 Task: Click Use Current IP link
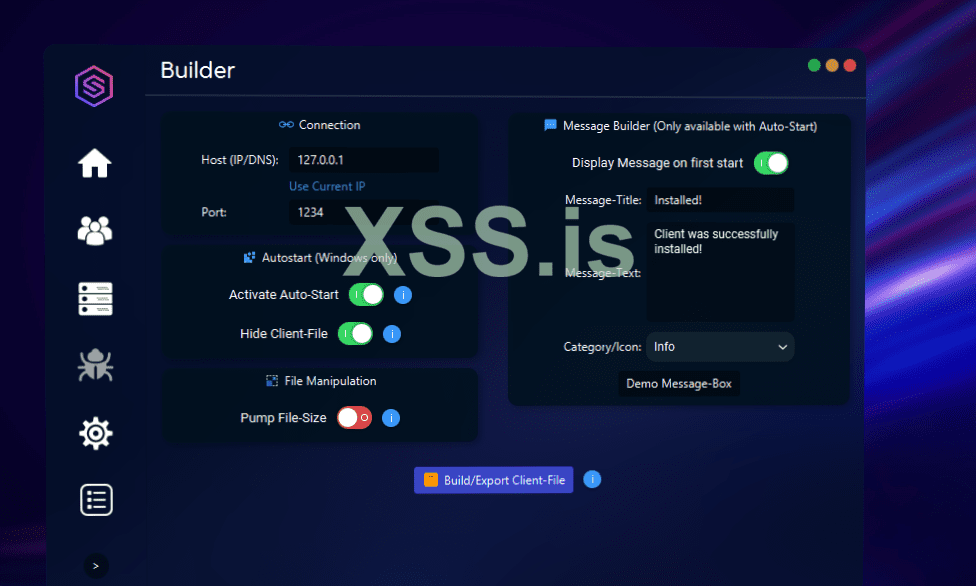327,186
